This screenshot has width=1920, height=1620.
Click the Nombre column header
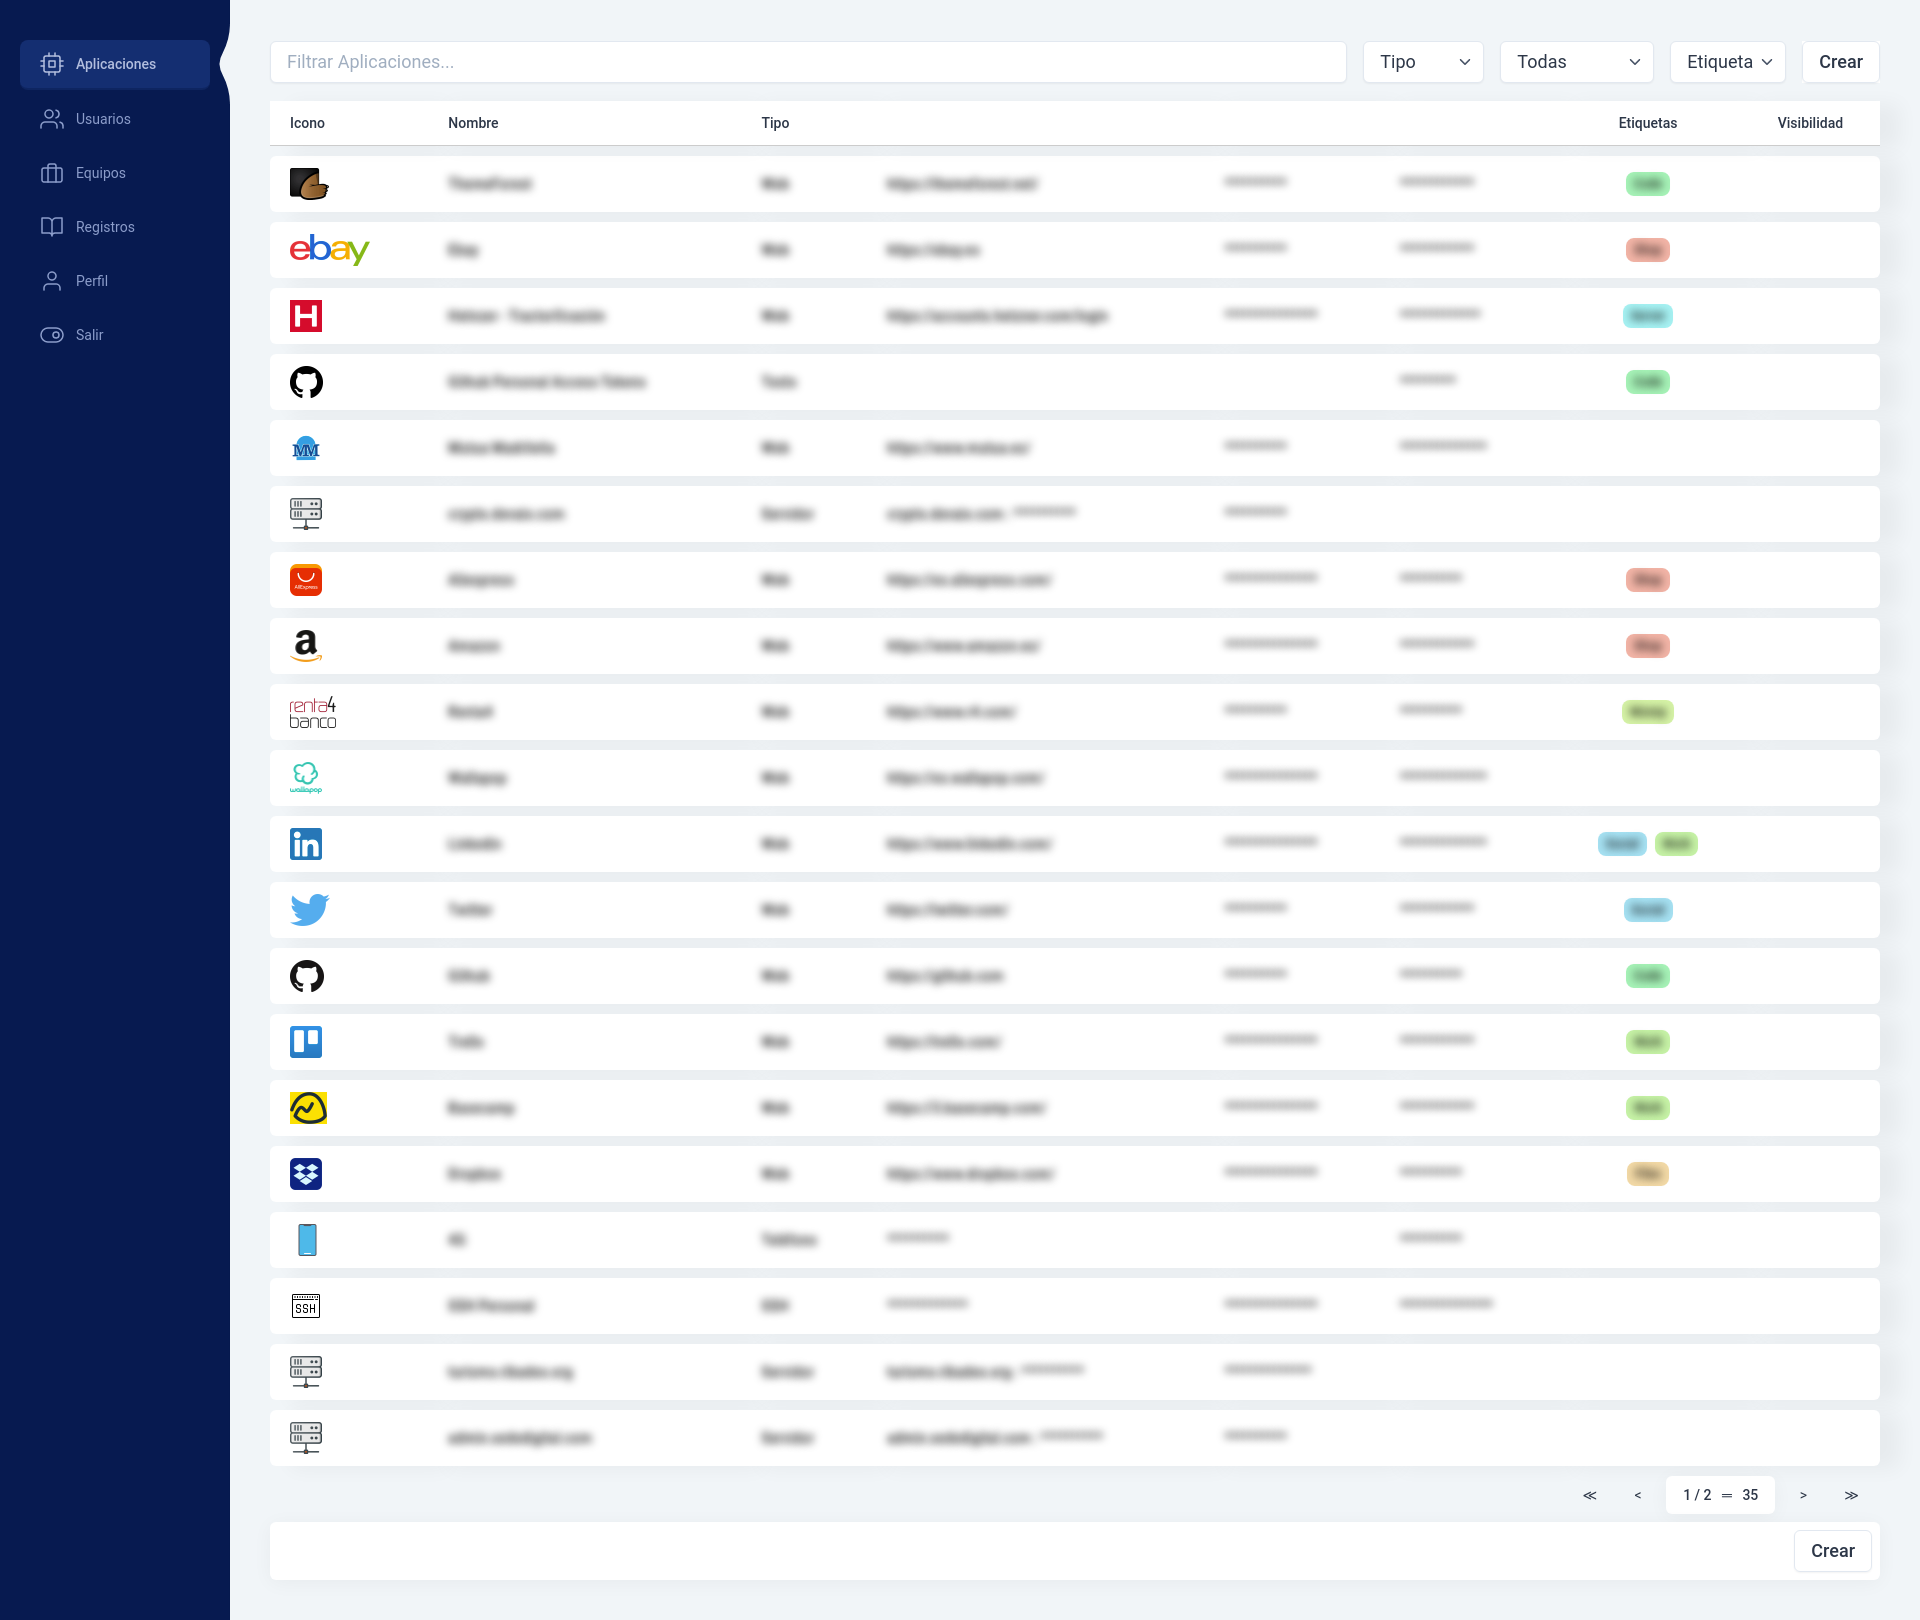click(x=473, y=123)
